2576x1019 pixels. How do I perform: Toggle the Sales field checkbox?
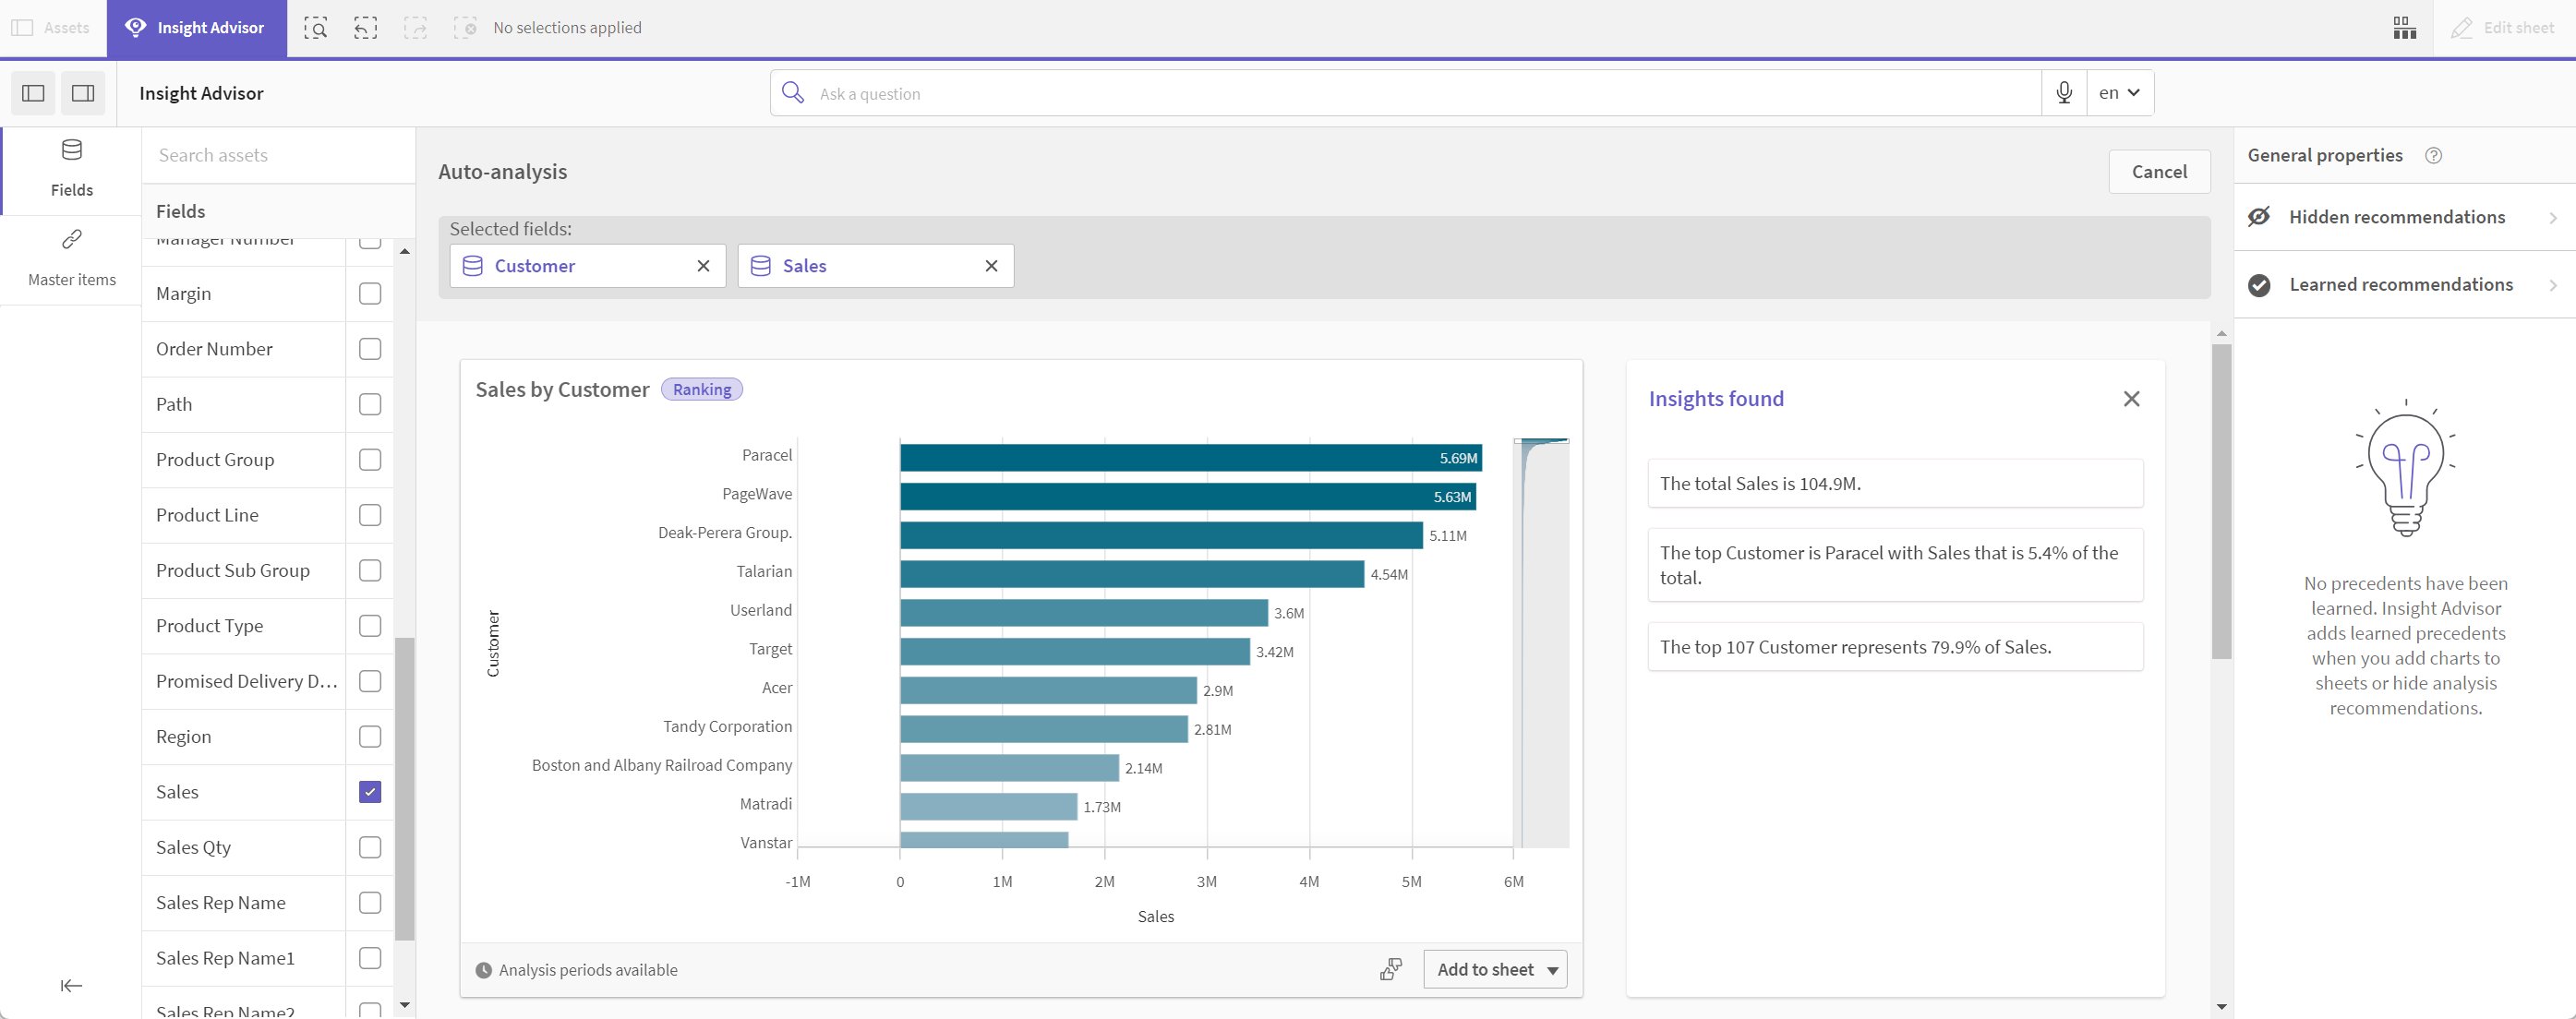click(369, 792)
